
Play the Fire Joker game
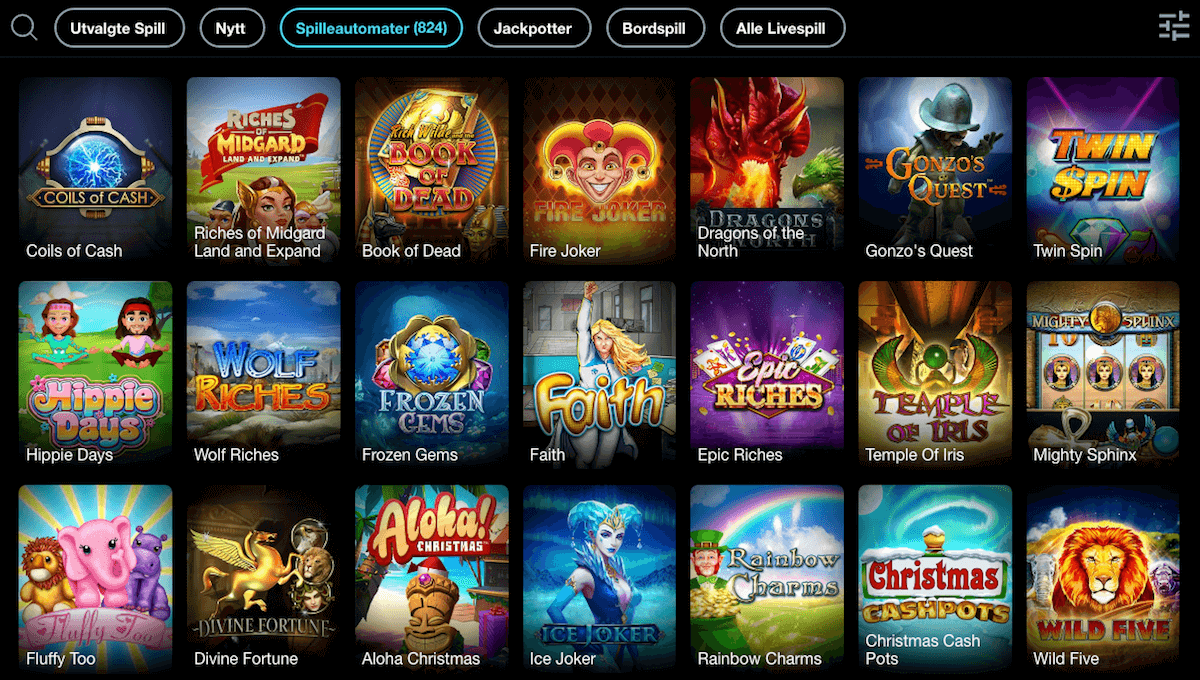pos(600,173)
